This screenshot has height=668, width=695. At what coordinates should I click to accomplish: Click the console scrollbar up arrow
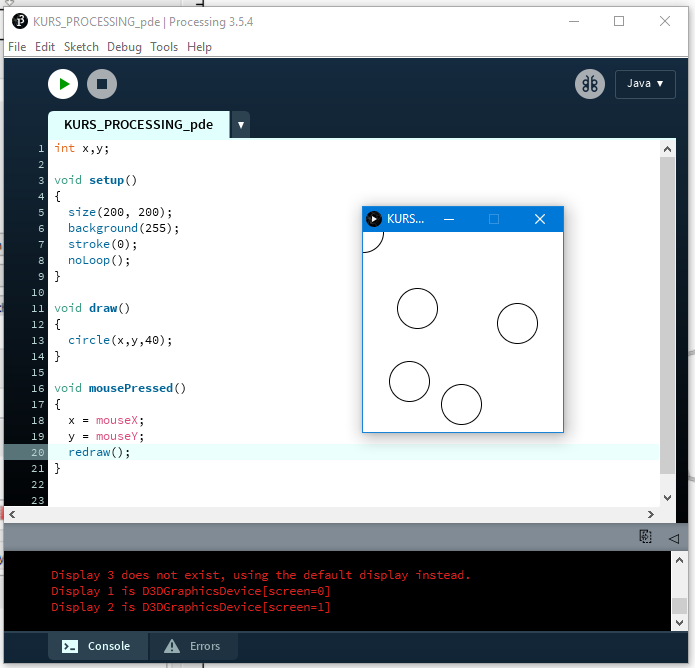679,560
